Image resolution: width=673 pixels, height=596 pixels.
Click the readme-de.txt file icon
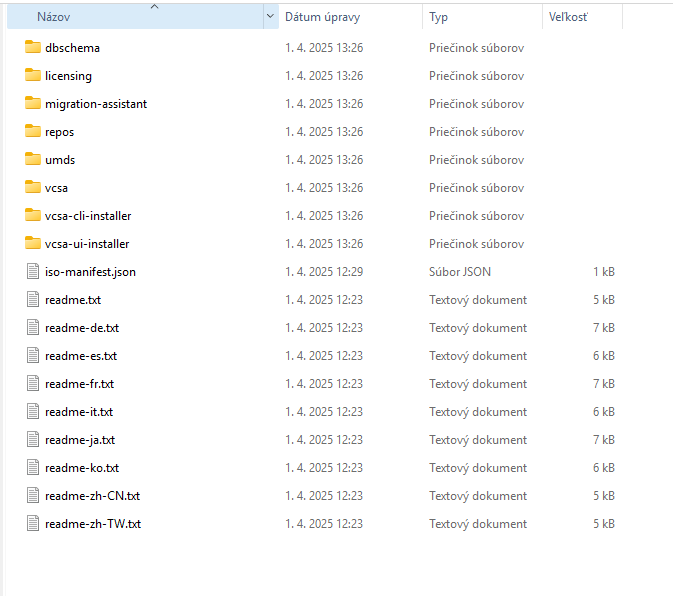pyautogui.click(x=33, y=327)
